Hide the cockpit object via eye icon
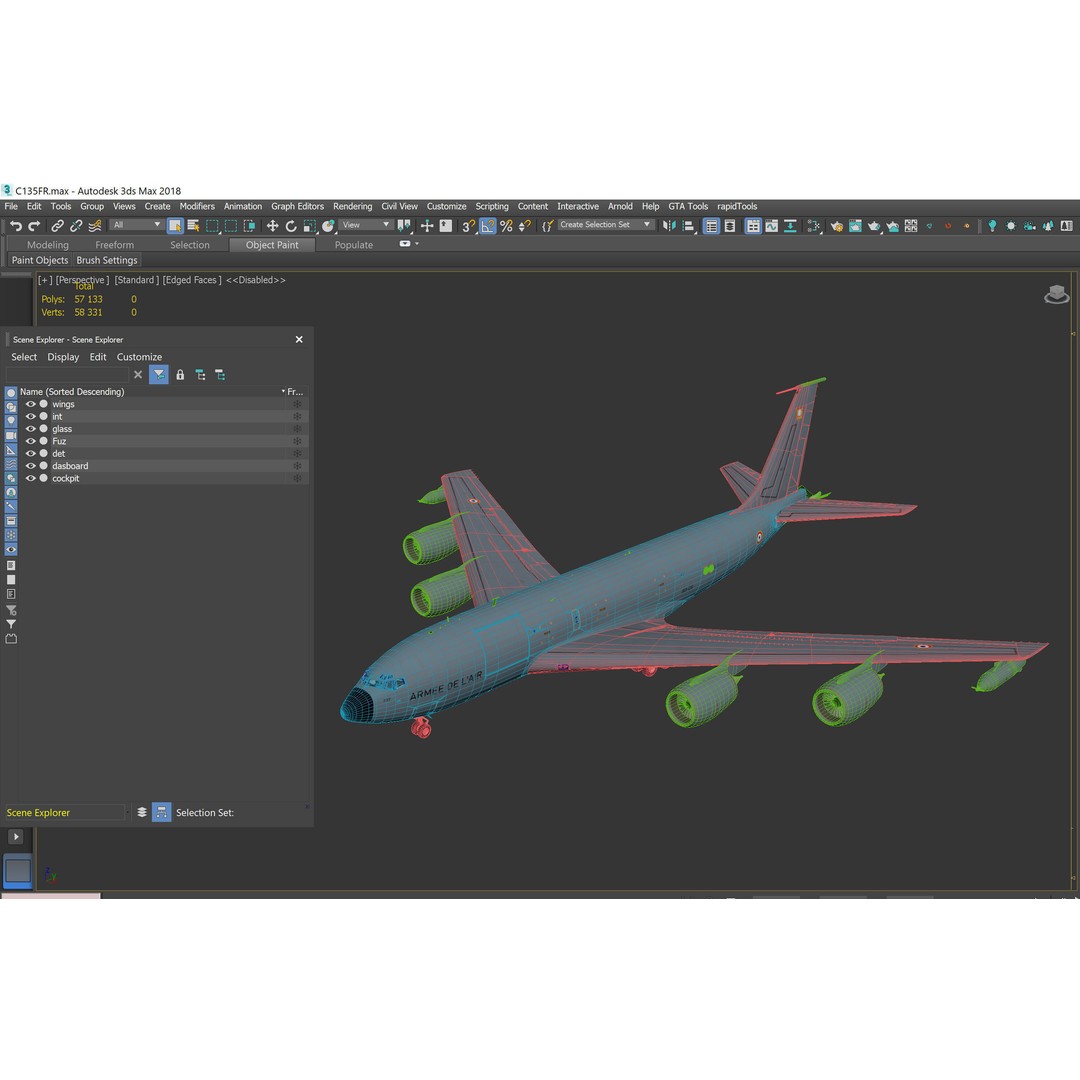 pyautogui.click(x=30, y=479)
